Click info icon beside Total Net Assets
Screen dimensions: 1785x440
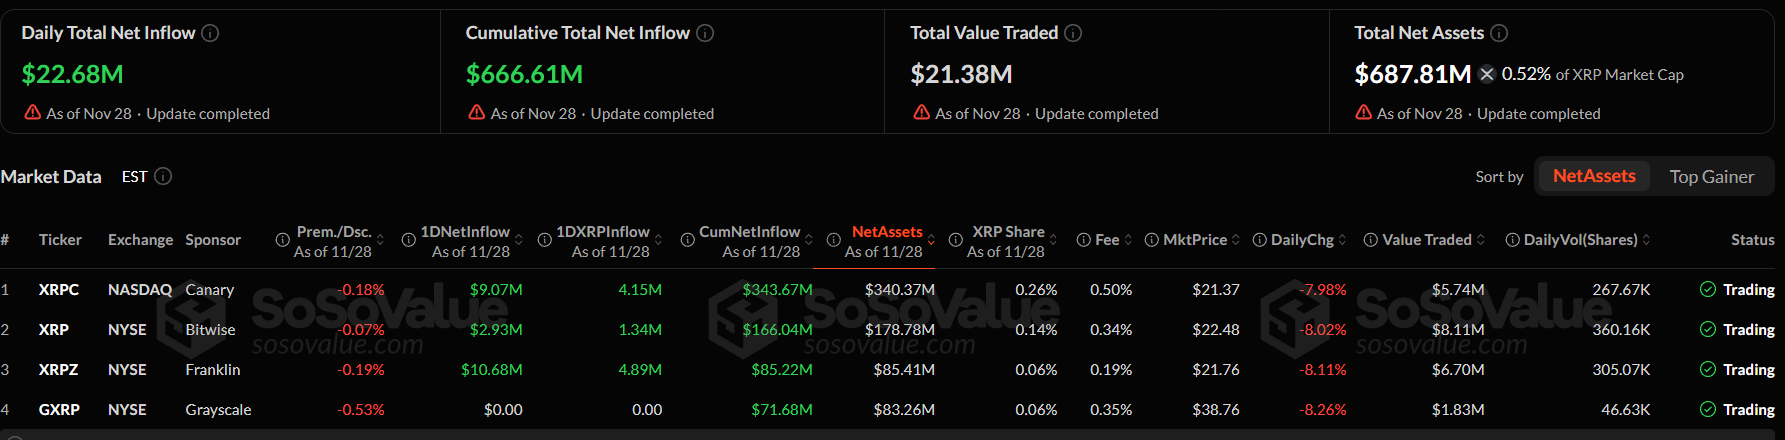[1499, 33]
